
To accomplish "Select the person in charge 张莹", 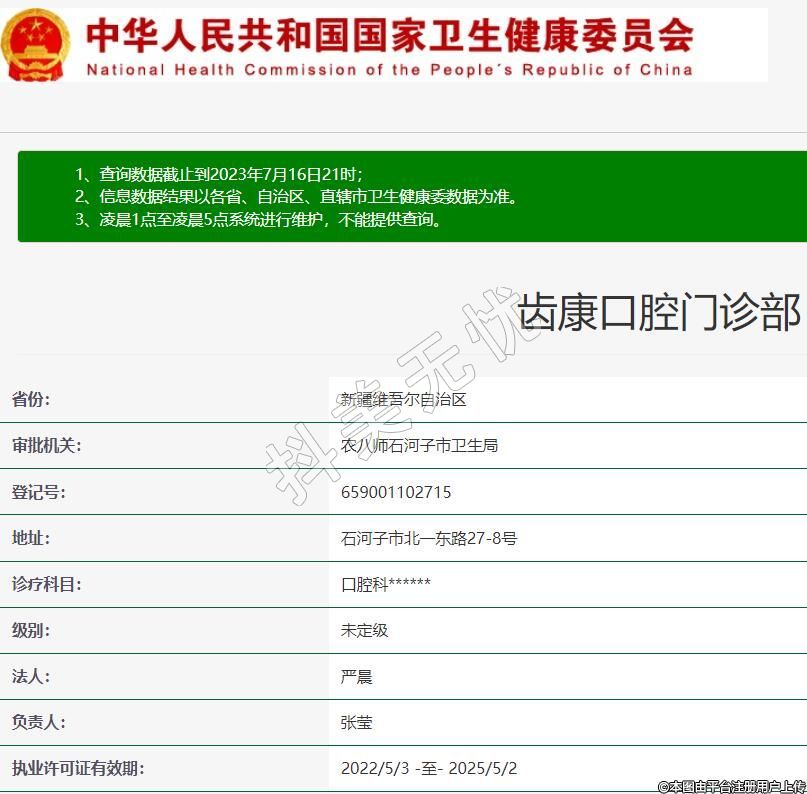I will tap(357, 722).
